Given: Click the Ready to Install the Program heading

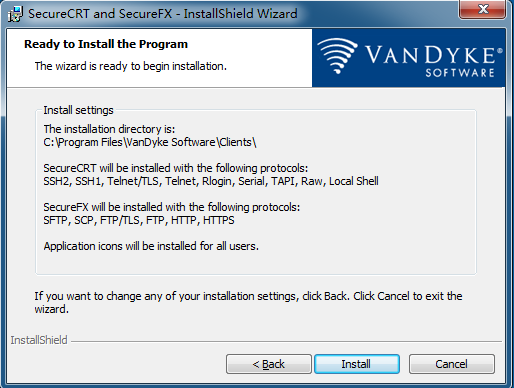Looking at the screenshot, I should pos(106,44).
